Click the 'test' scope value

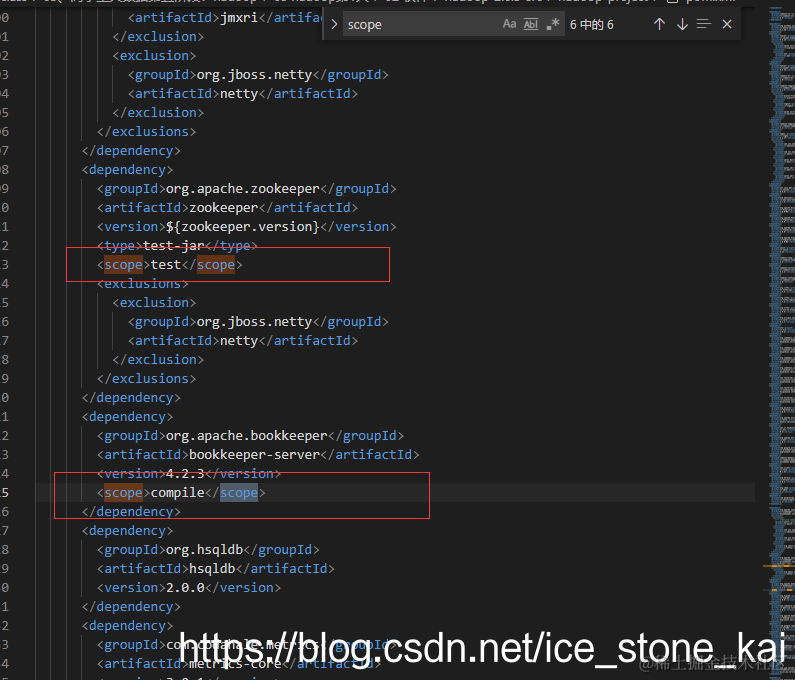[166, 265]
